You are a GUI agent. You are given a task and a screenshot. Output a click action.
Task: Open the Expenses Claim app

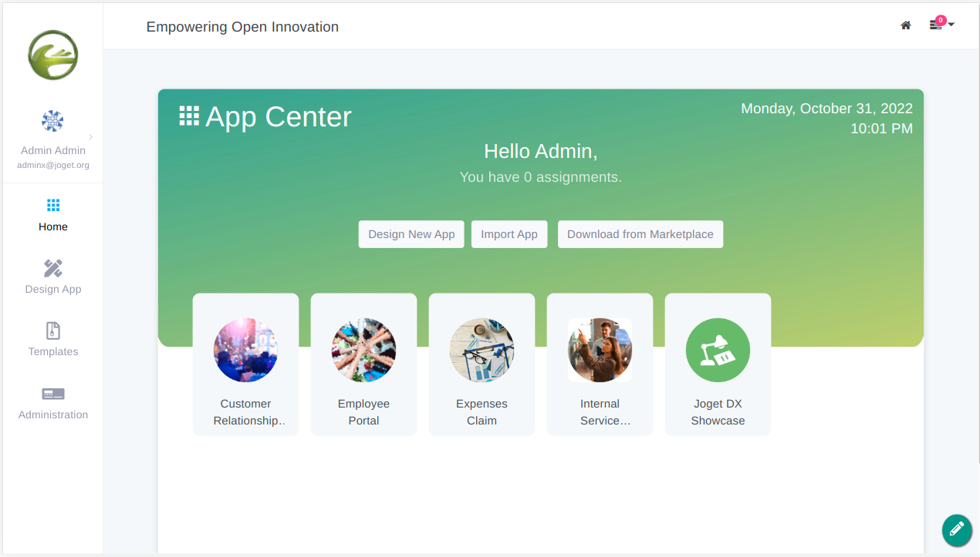482,364
